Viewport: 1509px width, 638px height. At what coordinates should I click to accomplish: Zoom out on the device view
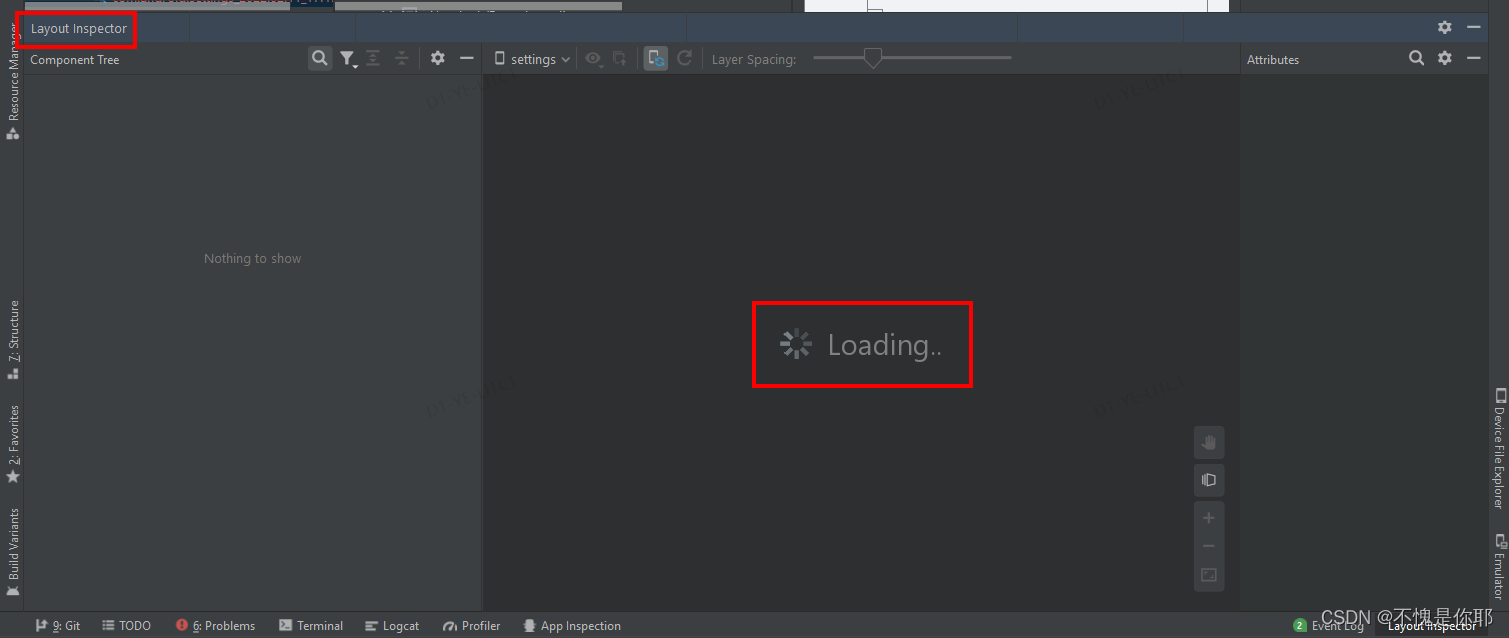(x=1208, y=546)
